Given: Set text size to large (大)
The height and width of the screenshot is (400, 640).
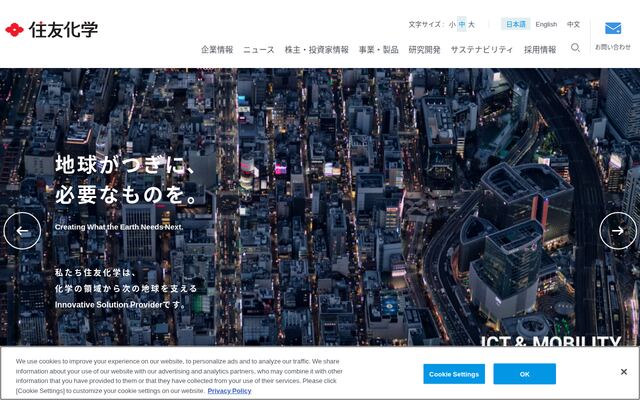Looking at the screenshot, I should tap(471, 24).
